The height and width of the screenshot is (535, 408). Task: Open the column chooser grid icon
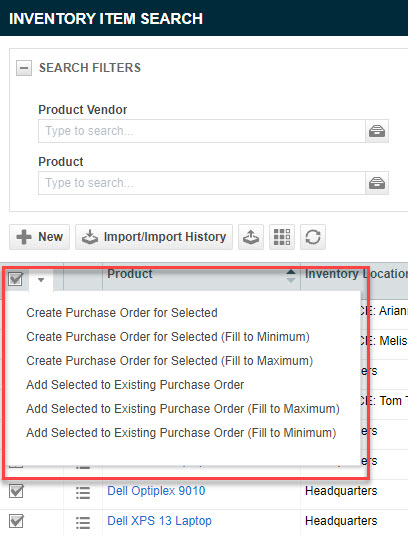[282, 237]
